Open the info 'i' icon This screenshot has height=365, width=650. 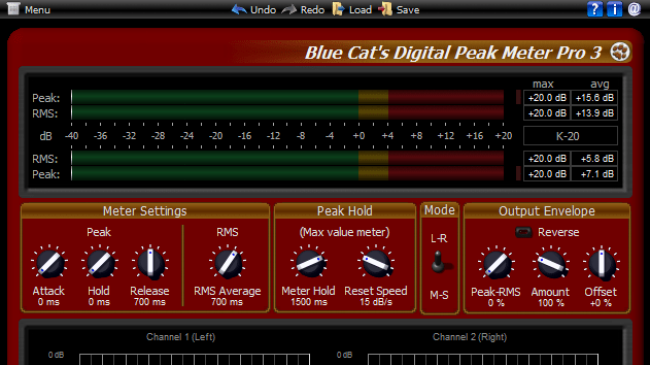614,9
